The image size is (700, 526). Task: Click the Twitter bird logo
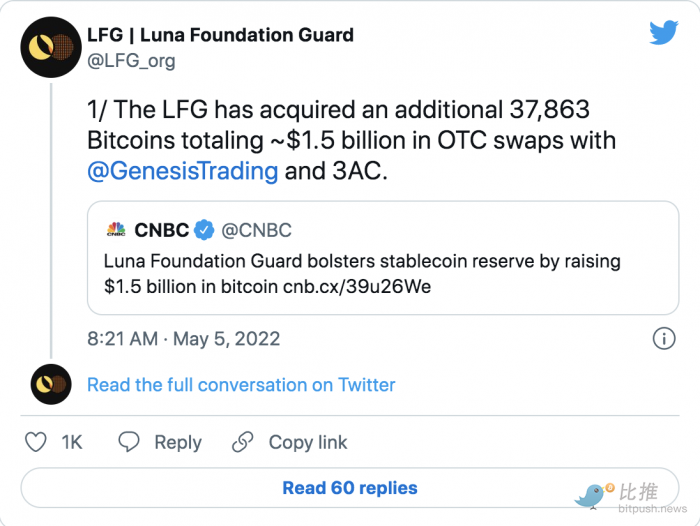[x=663, y=33]
